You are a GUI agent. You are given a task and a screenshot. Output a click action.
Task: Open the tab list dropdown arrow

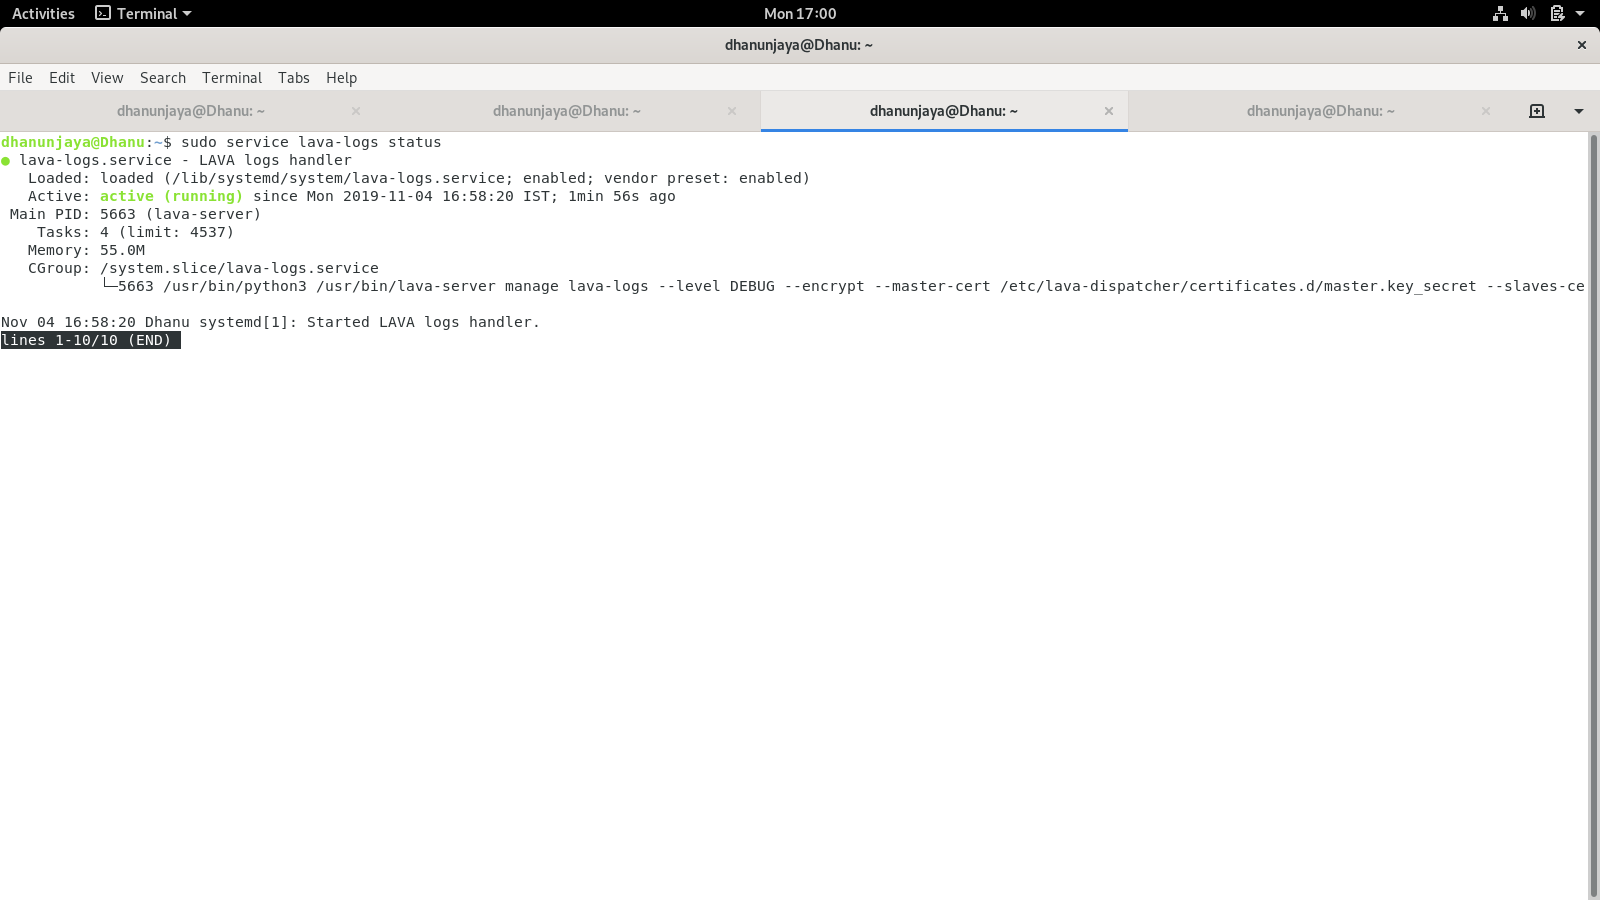[1579, 111]
